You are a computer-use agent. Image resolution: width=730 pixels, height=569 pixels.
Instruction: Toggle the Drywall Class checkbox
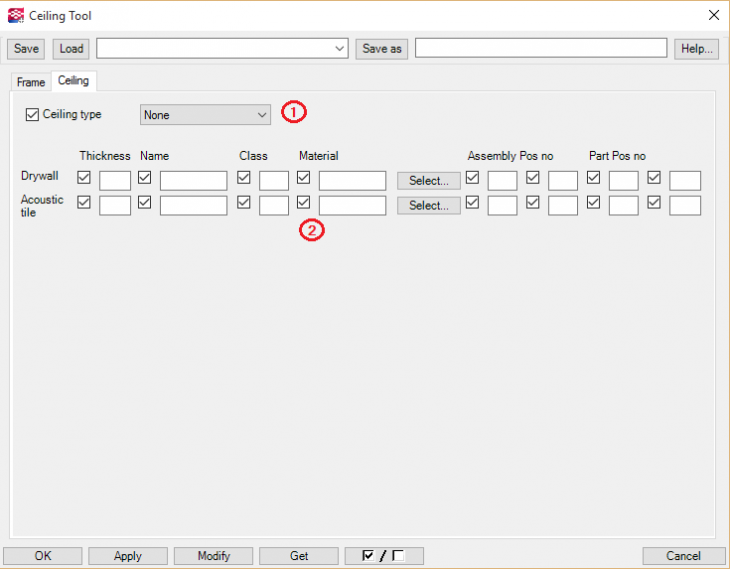pos(244,178)
